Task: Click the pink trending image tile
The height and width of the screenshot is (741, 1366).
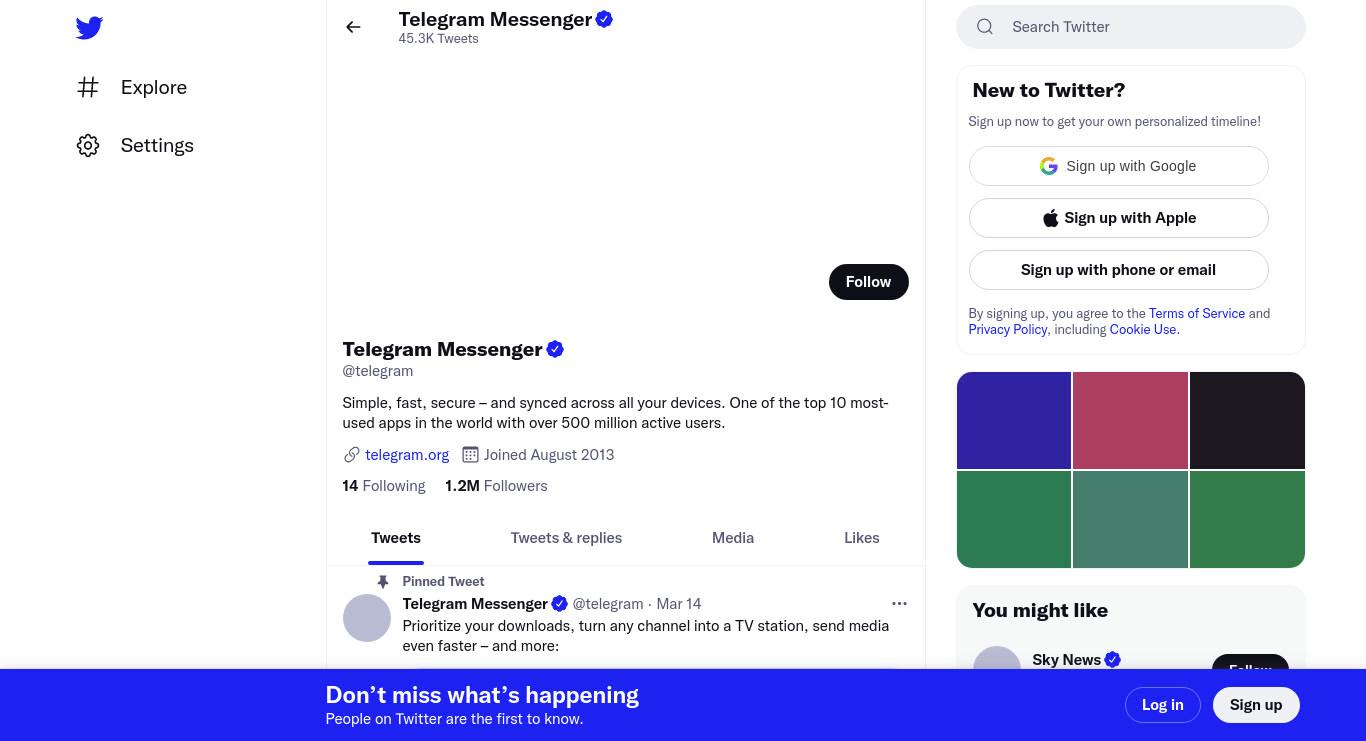Action: coord(1130,420)
